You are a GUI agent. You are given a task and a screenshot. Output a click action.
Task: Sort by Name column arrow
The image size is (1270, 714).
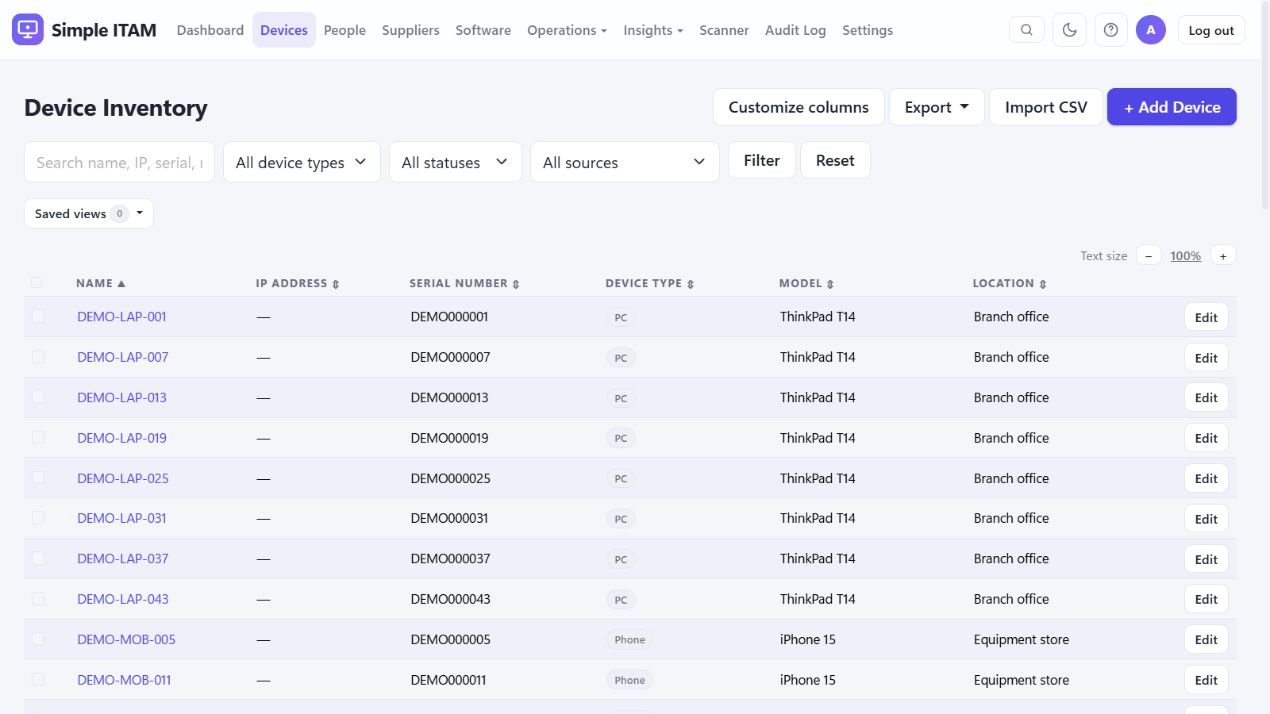coord(121,284)
